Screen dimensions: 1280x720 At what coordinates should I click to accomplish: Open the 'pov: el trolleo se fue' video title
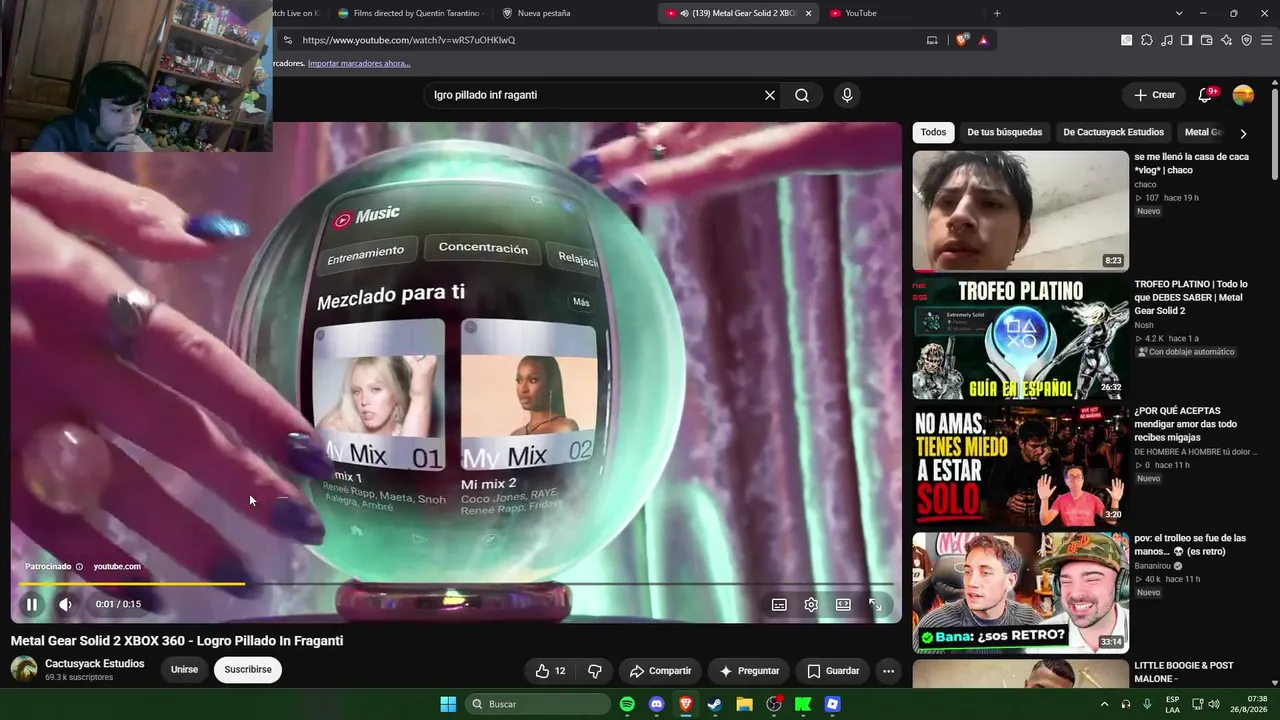1190,545
